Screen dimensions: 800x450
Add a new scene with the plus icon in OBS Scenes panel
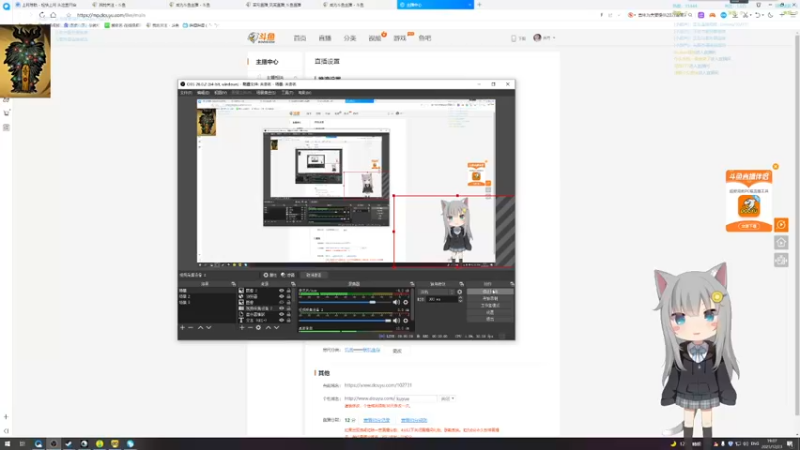tap(182, 328)
